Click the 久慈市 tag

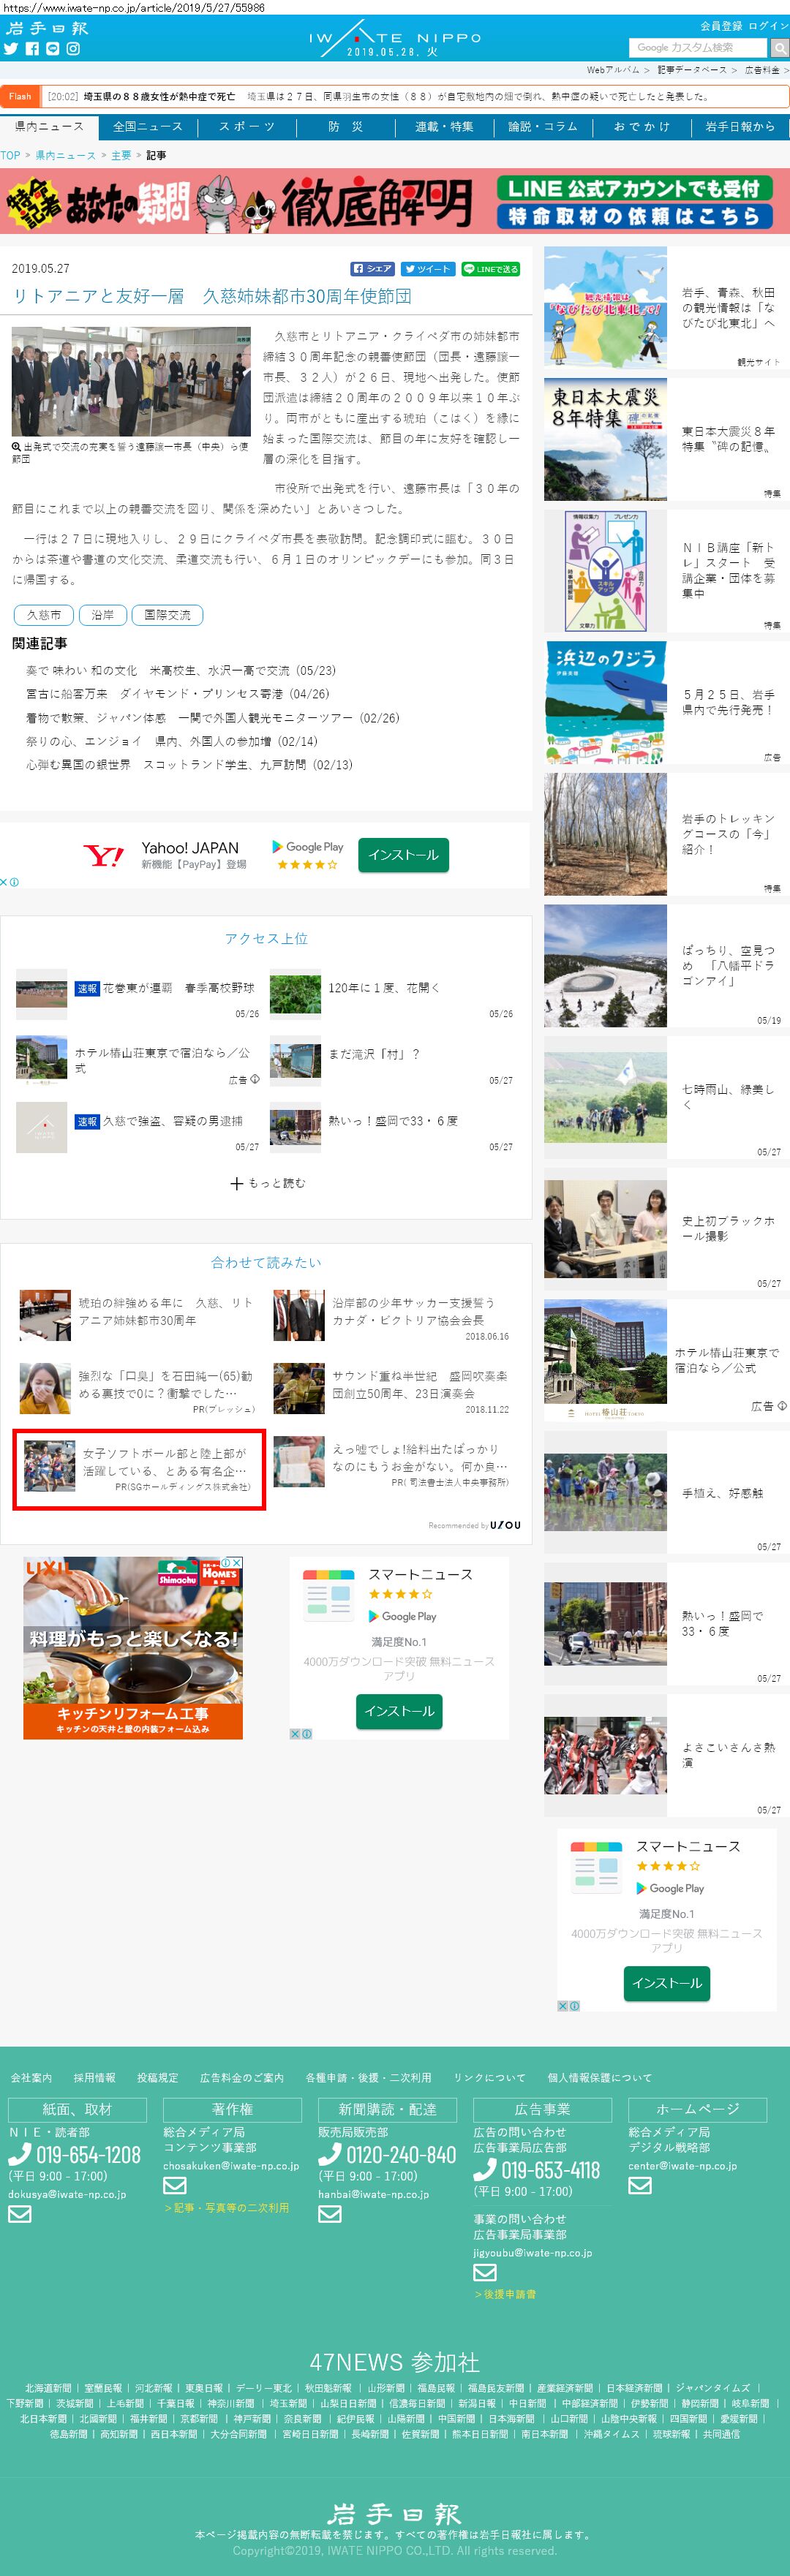44,615
